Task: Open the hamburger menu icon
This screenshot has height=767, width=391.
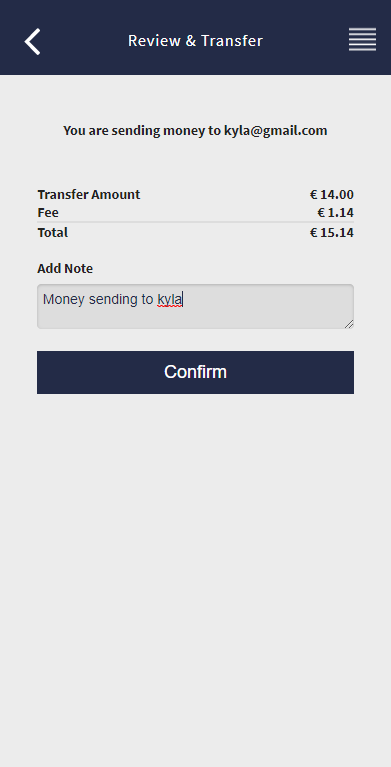Action: pyautogui.click(x=362, y=39)
